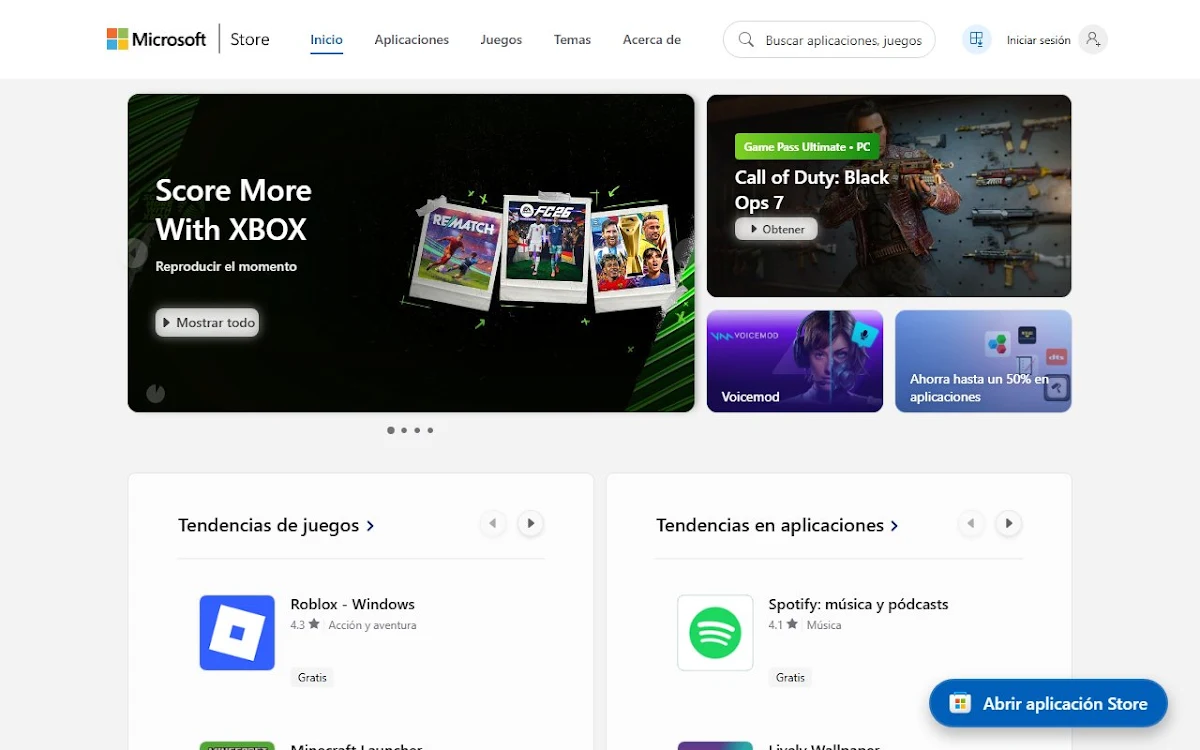The height and width of the screenshot is (750, 1200).
Task: Click Abrir aplicación Store button
Action: click(1048, 703)
